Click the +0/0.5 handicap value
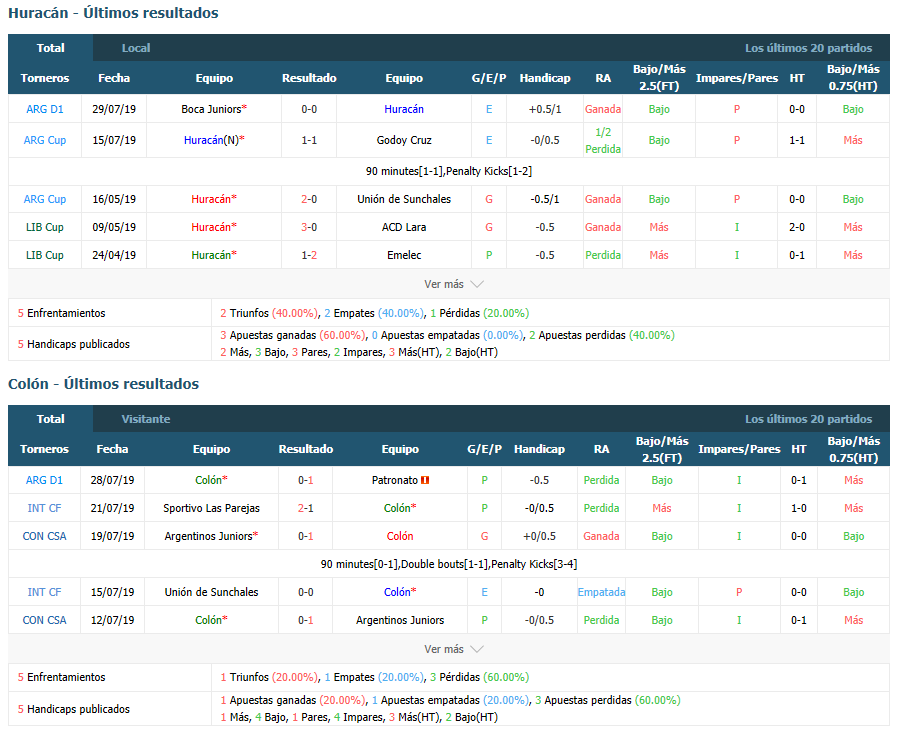 pos(539,536)
